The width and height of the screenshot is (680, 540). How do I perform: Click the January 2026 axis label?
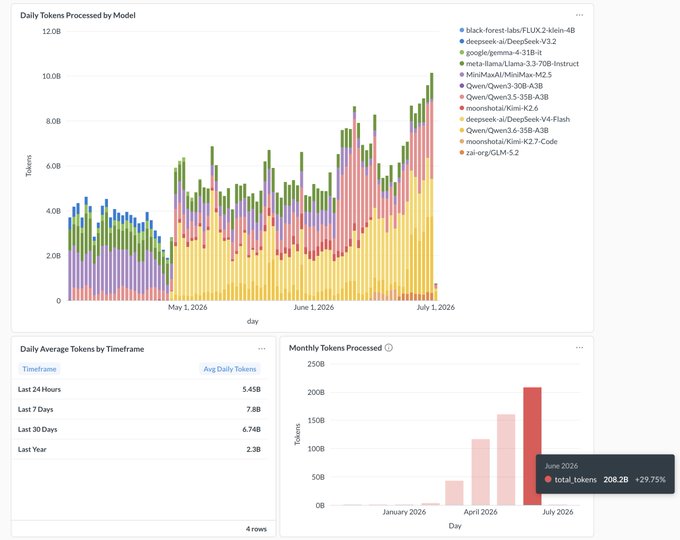(404, 512)
